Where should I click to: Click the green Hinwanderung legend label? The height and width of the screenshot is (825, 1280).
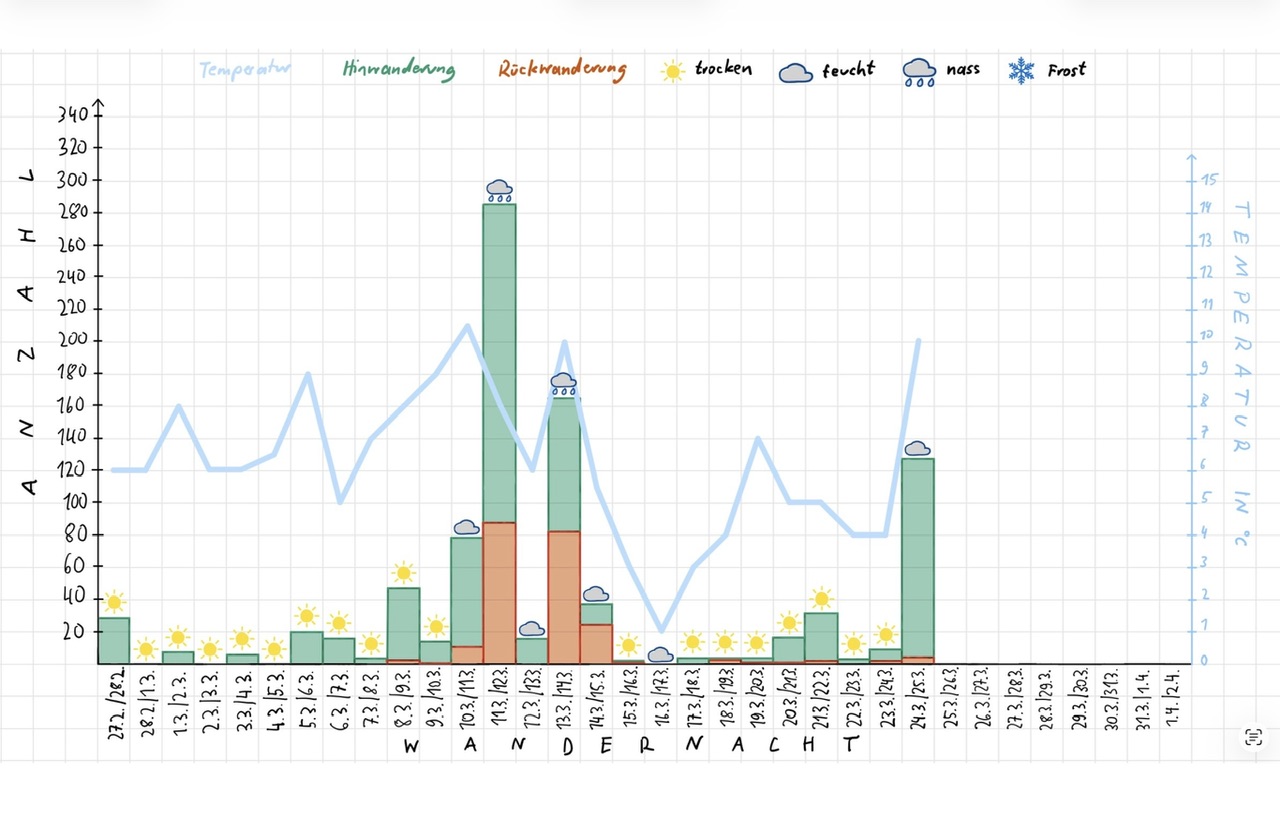pyautogui.click(x=398, y=70)
